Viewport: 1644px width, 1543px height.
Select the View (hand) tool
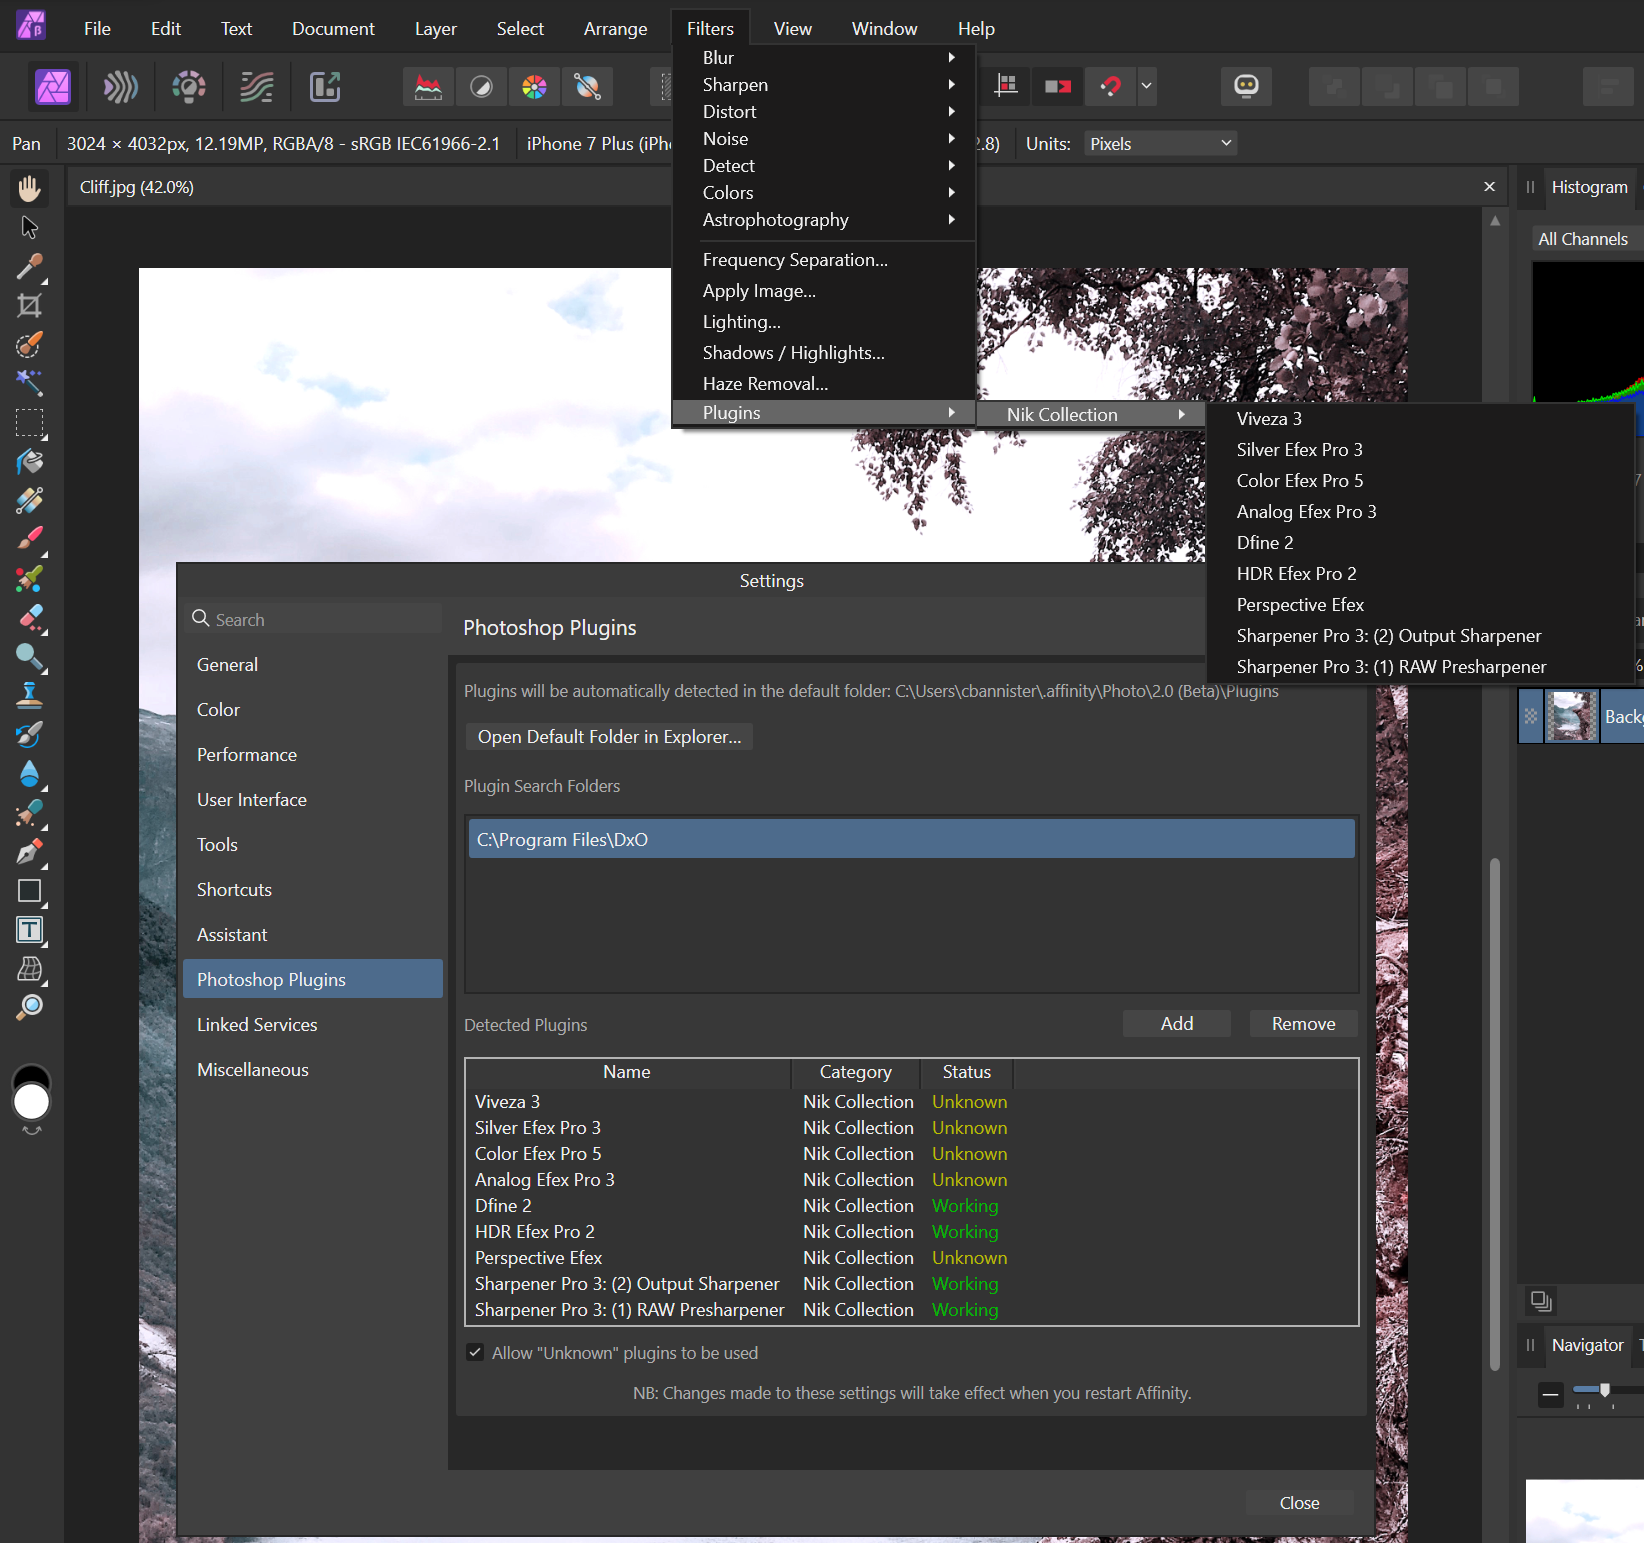(x=30, y=188)
